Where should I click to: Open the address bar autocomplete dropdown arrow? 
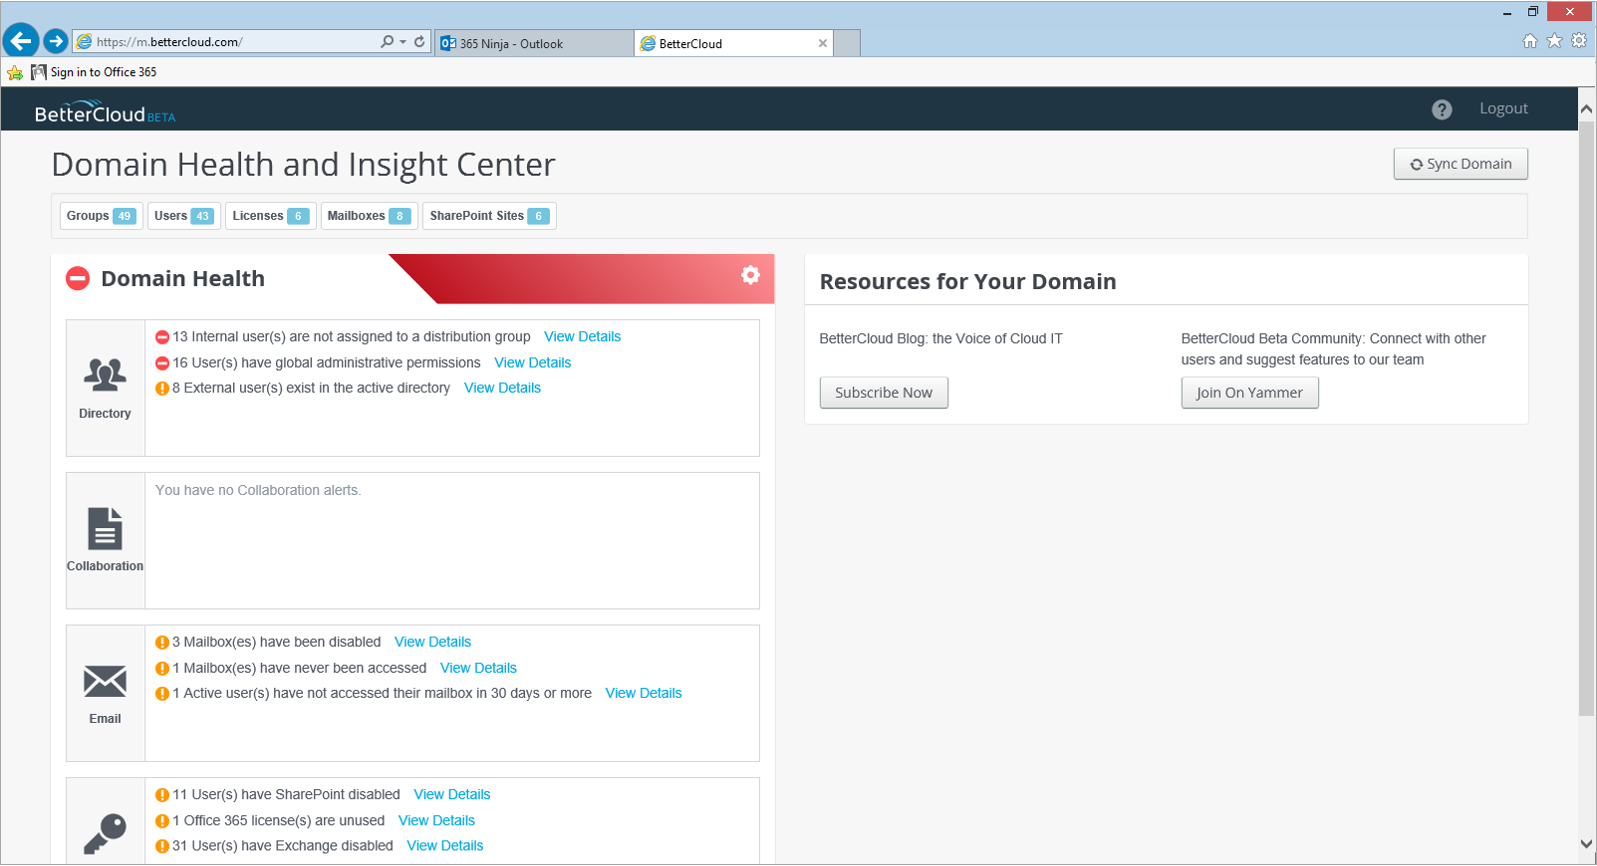[403, 42]
